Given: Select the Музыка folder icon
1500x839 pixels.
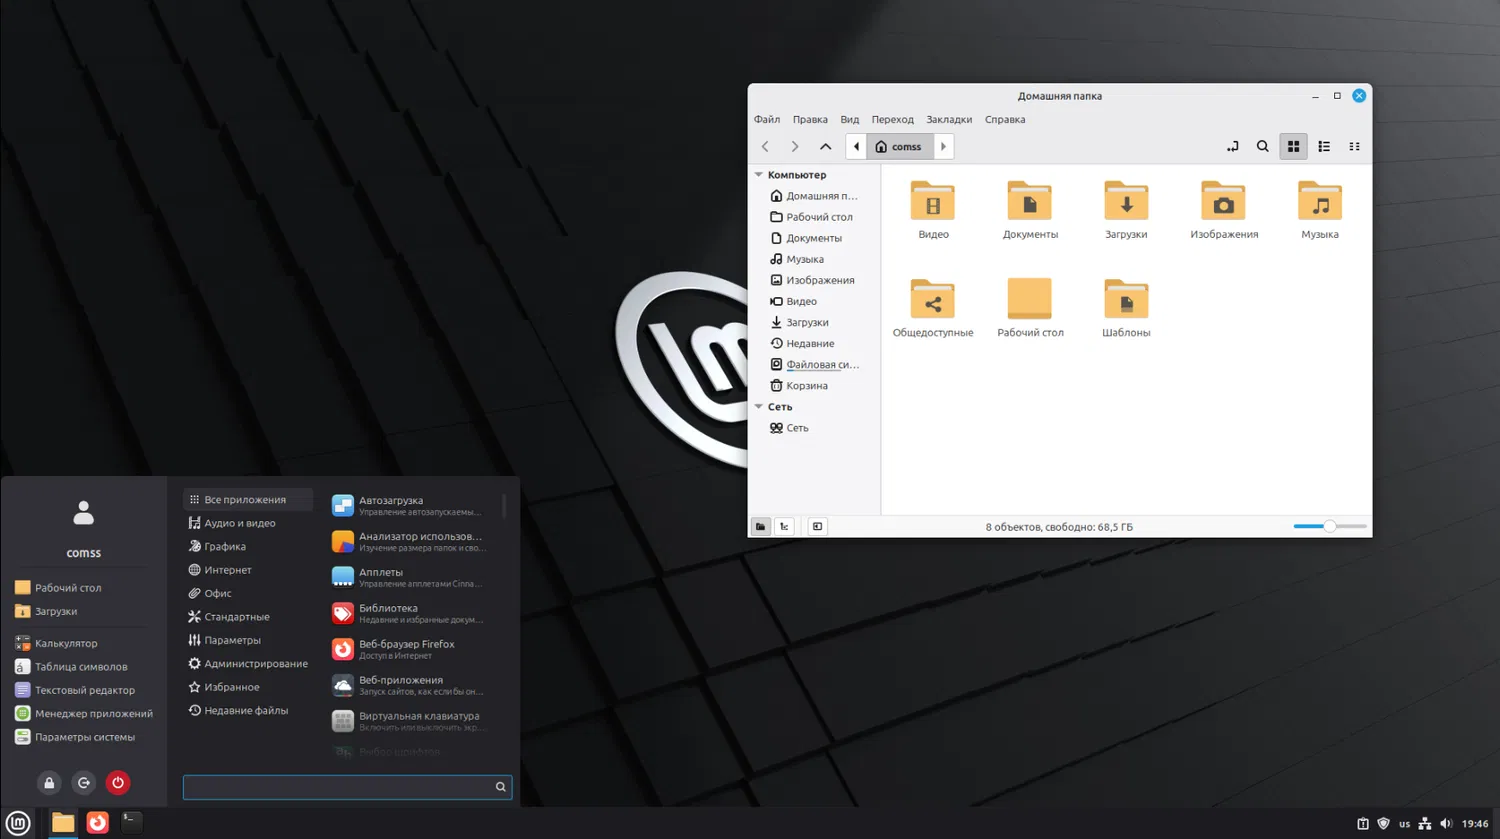Looking at the screenshot, I should pos(1320,201).
